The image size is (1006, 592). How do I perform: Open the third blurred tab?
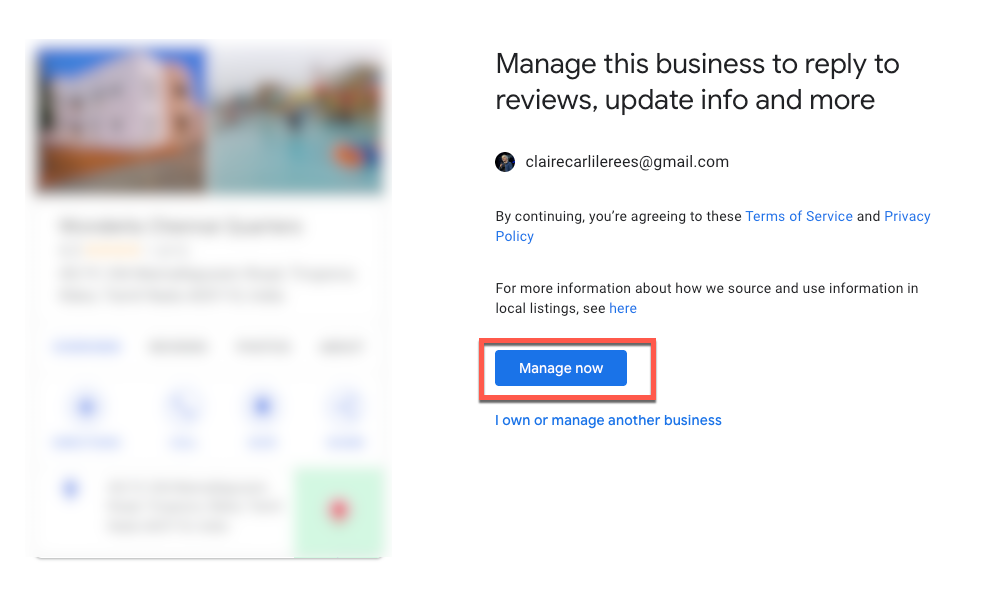tap(262, 347)
